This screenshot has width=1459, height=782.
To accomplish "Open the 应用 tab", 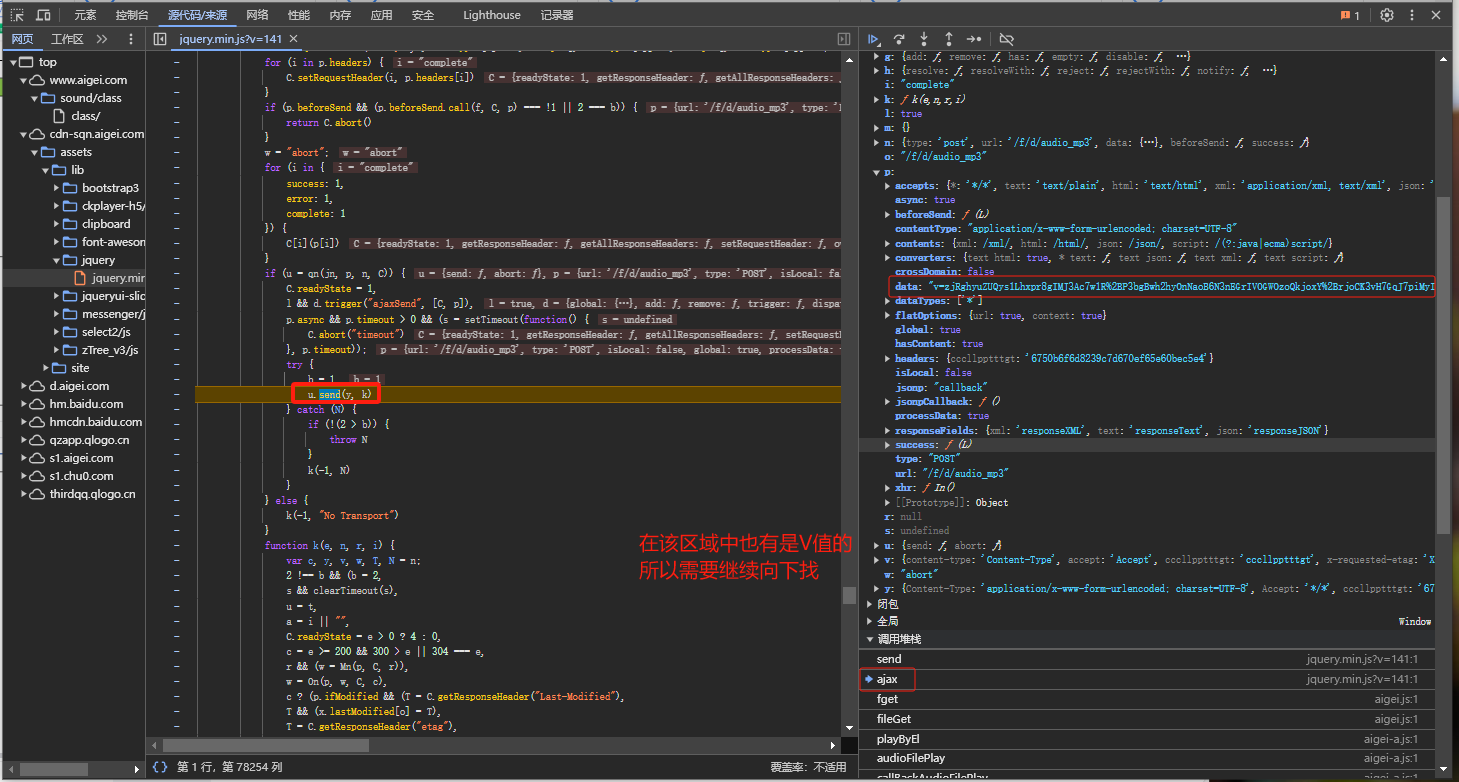I will click(x=381, y=15).
